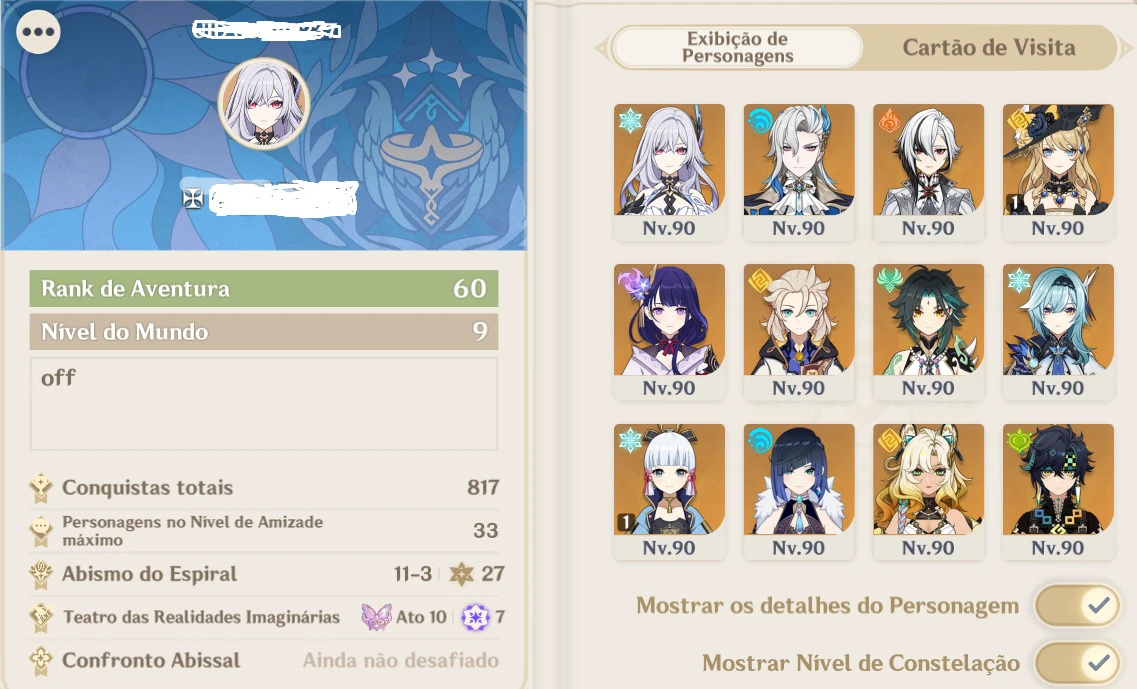Open the Rank de Aventura bar
Viewport: 1137px width, 689px height.
click(264, 289)
